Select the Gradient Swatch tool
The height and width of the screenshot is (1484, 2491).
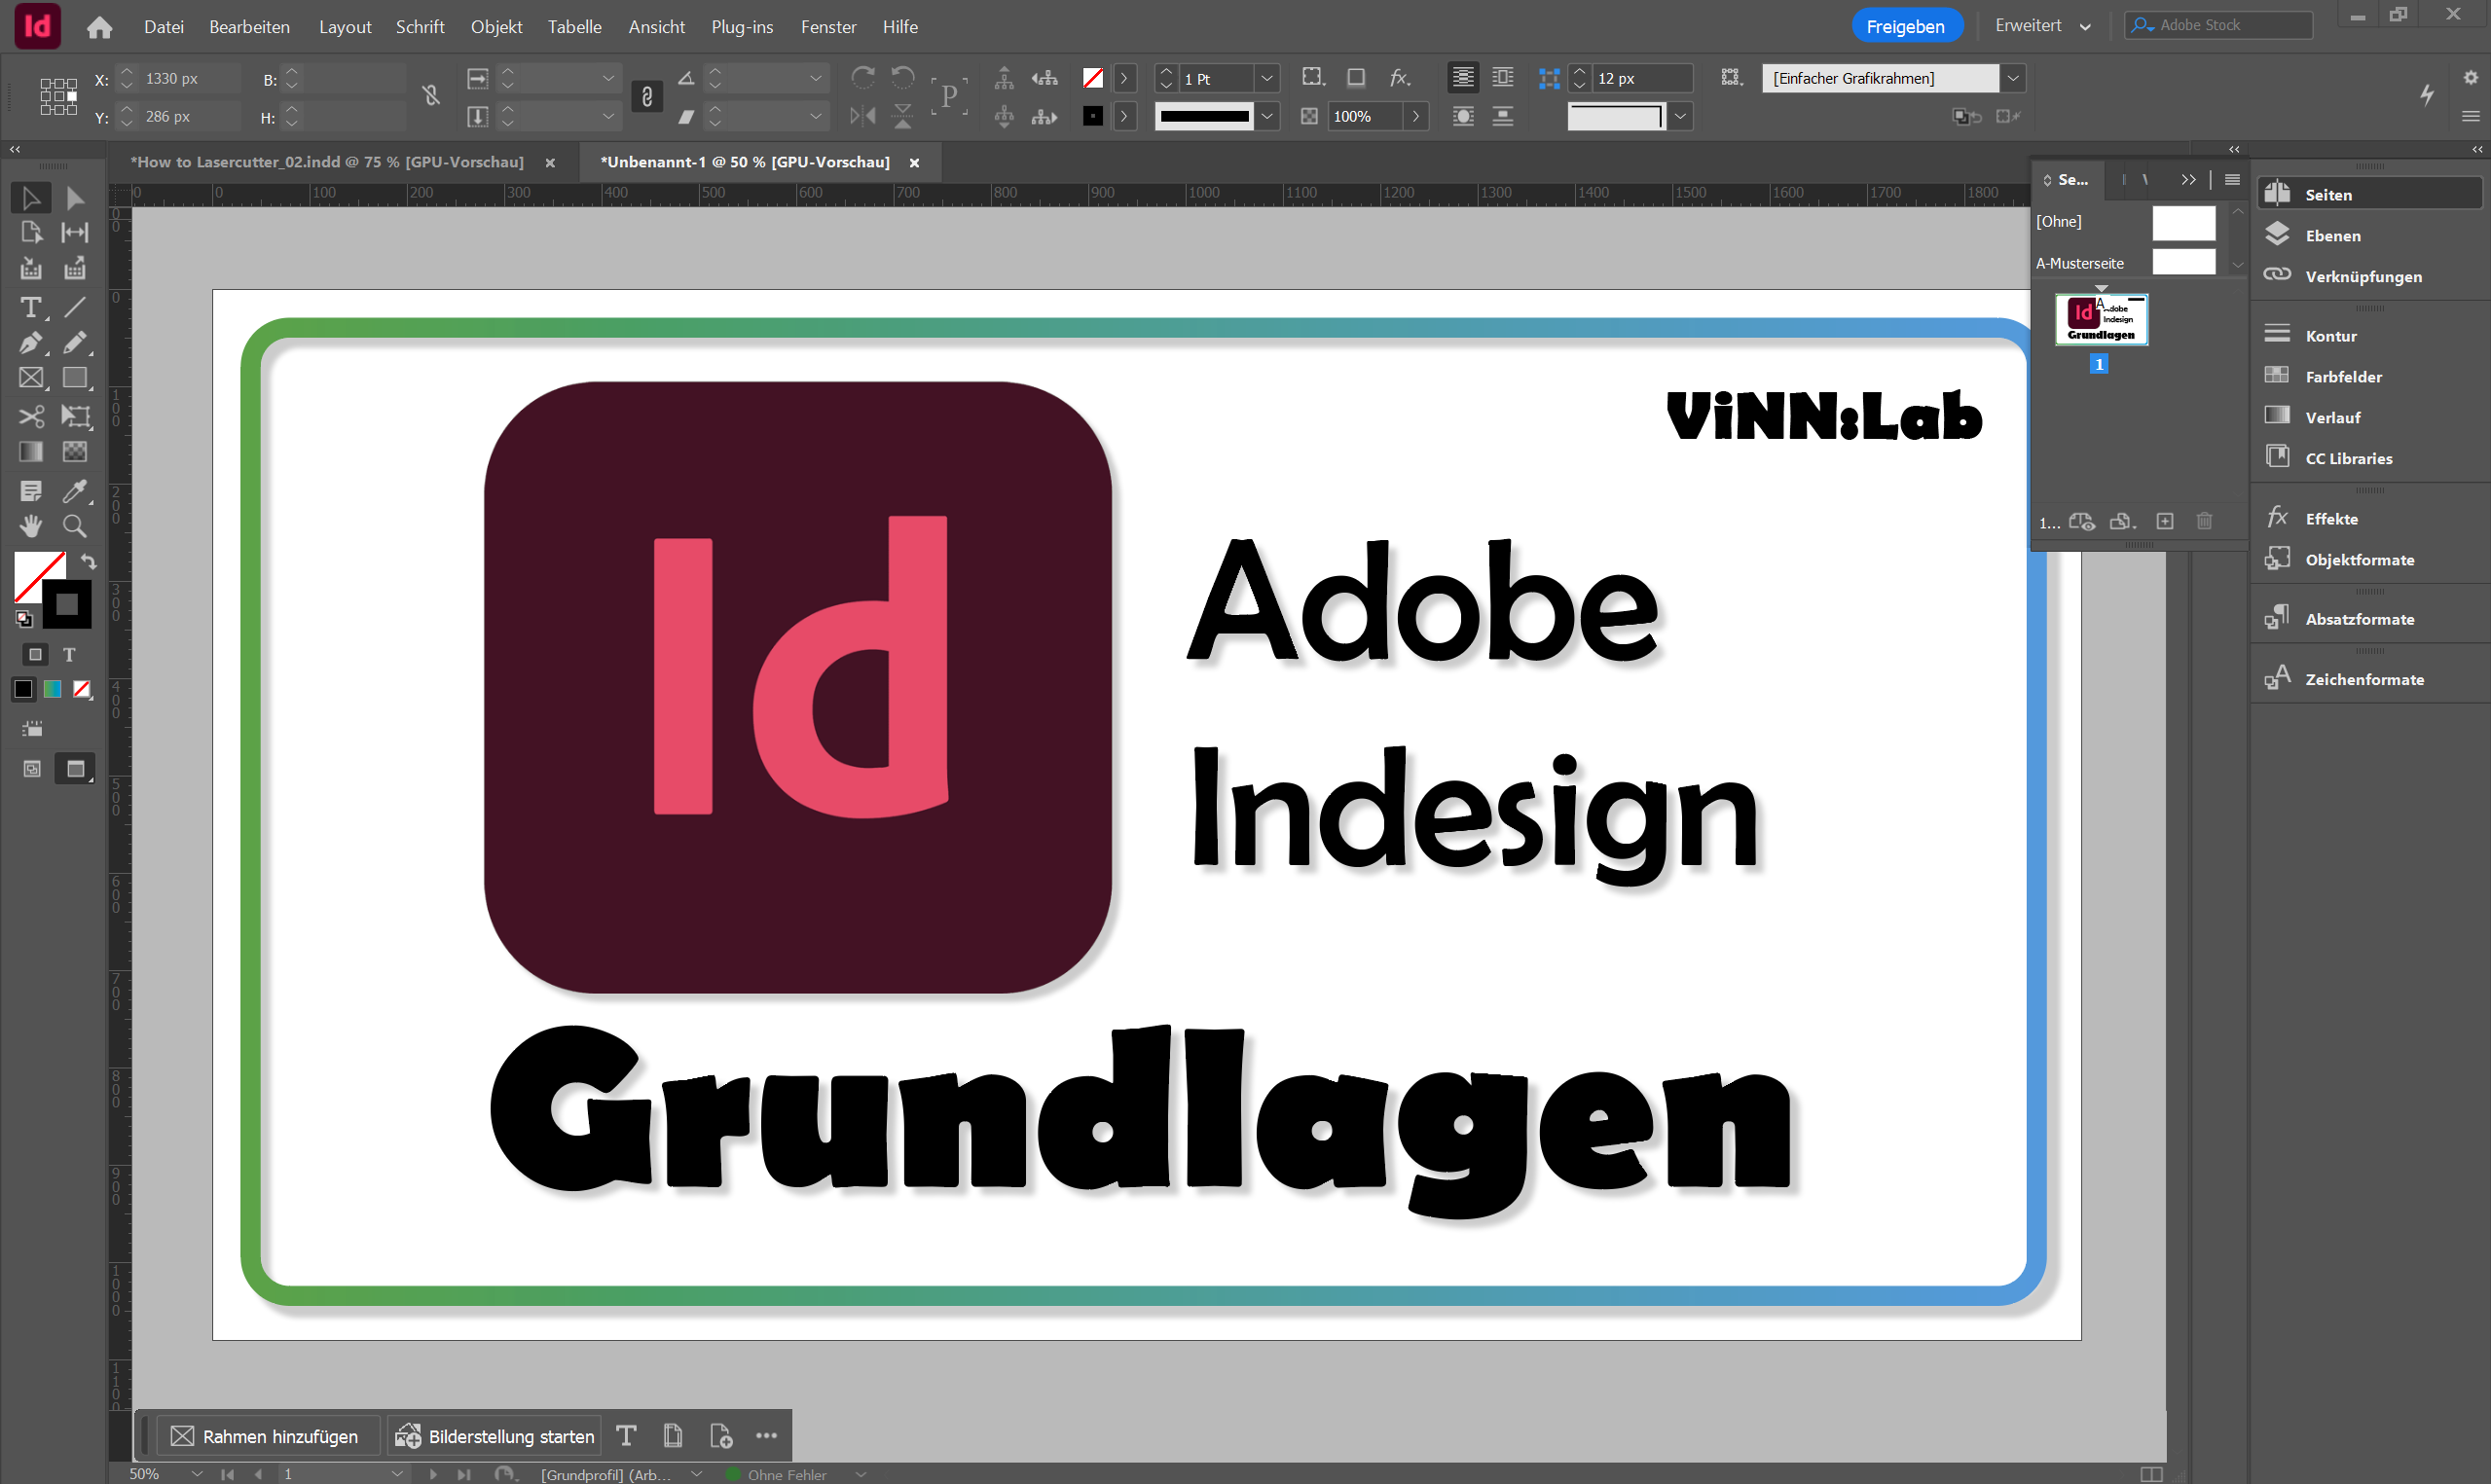tap(31, 452)
